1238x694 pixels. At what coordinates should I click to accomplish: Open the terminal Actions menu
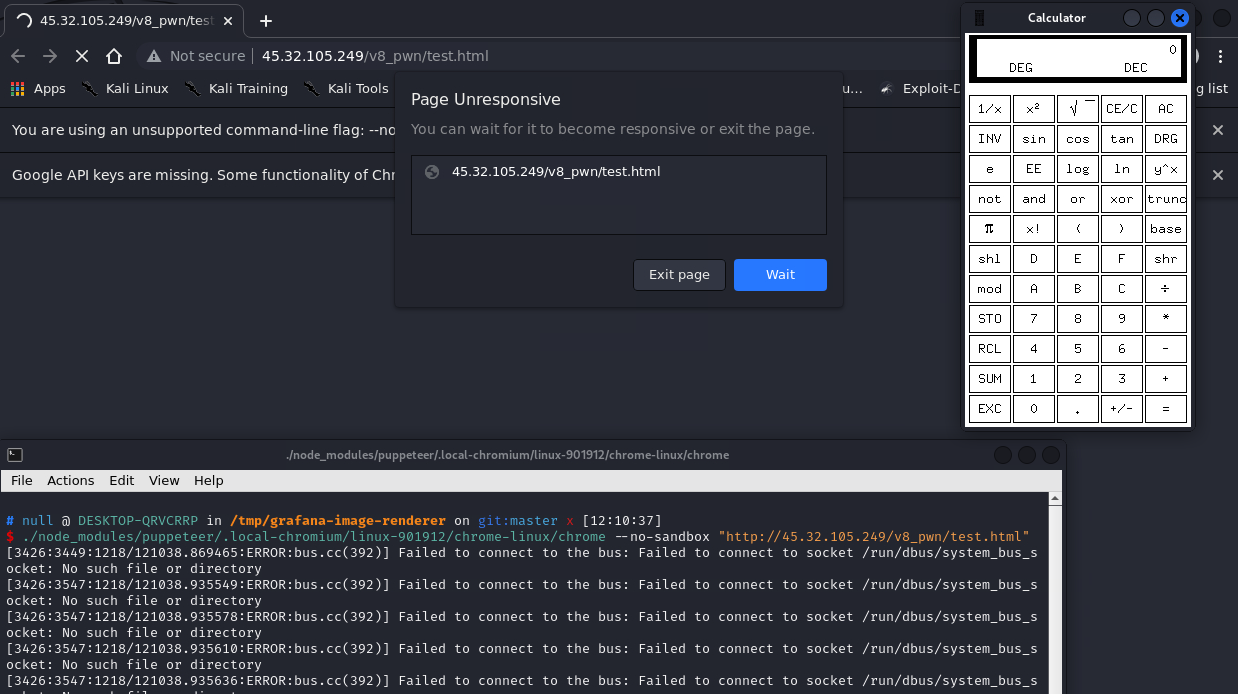point(70,480)
